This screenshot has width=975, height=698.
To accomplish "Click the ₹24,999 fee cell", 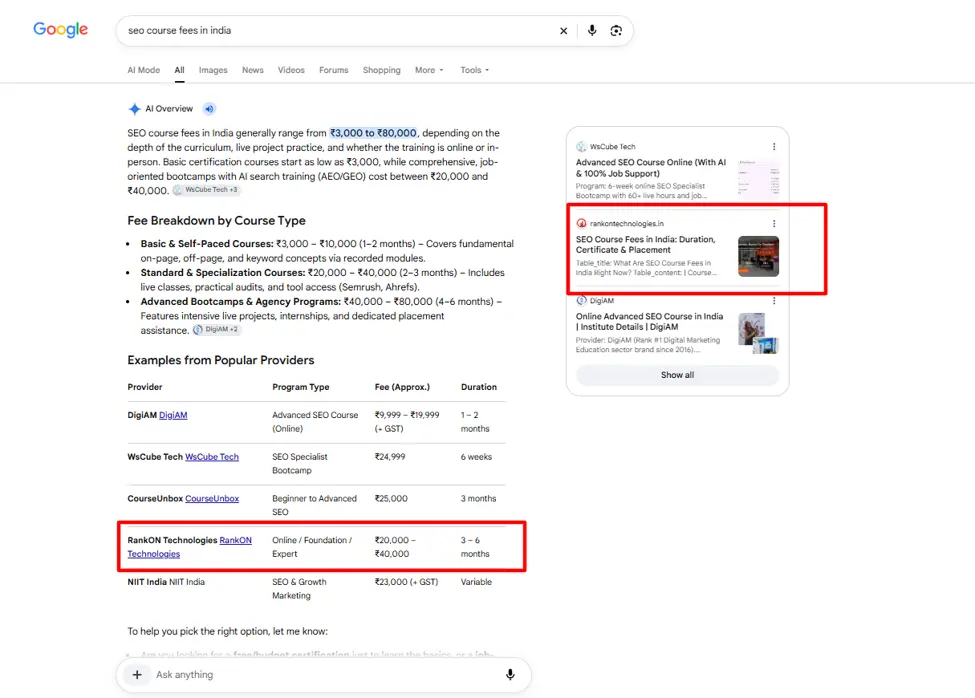I will tap(390, 457).
